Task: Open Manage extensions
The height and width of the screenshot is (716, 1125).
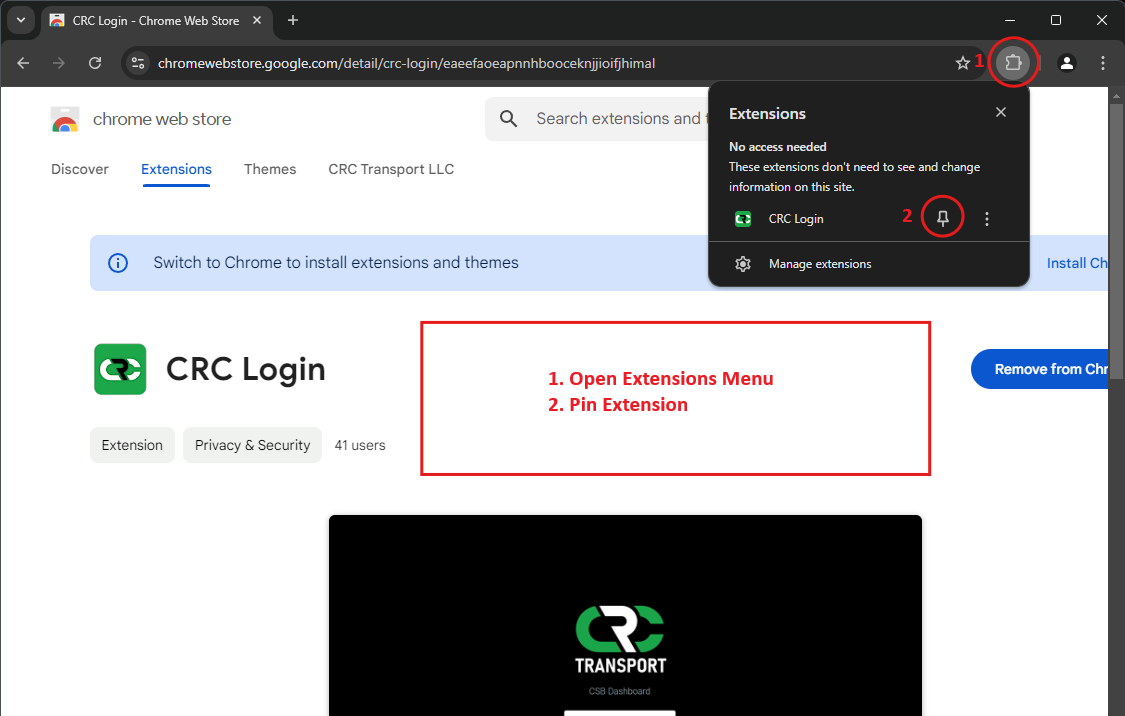Action: [x=819, y=264]
